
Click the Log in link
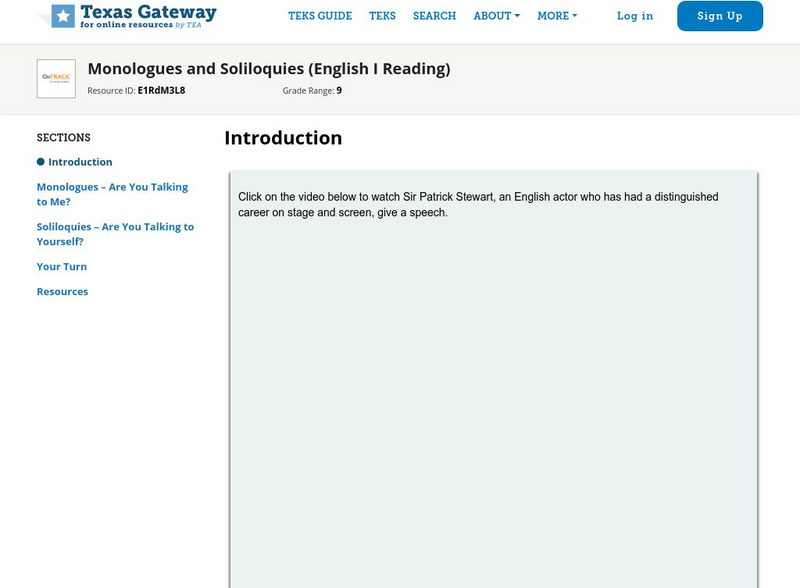(x=635, y=16)
